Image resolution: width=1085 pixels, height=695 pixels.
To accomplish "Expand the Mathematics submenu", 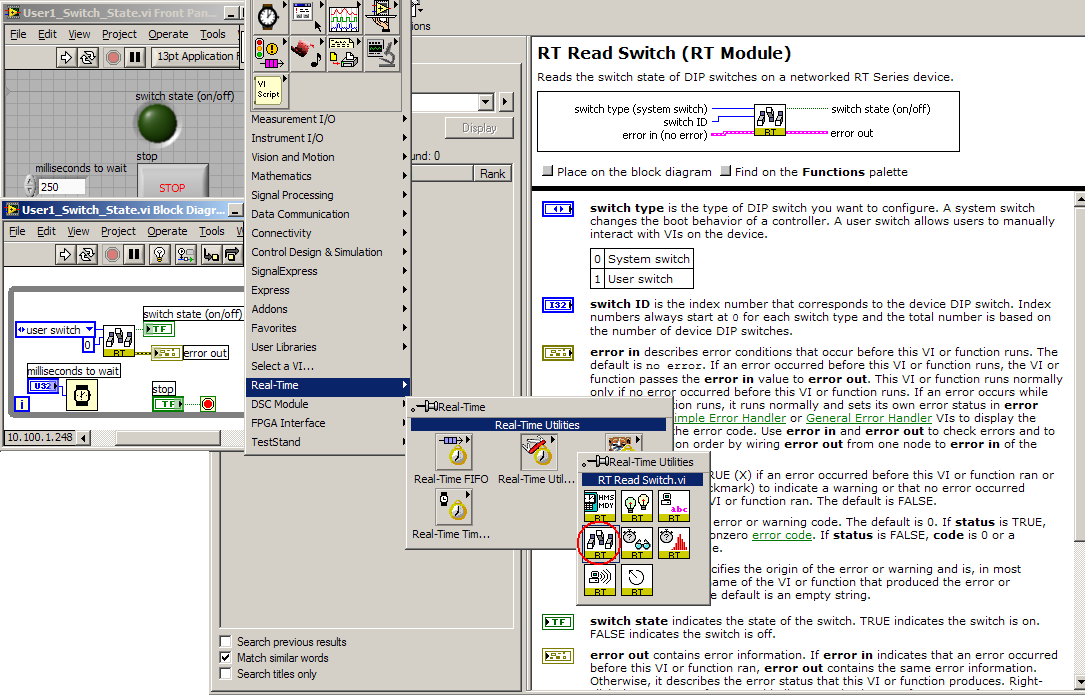I will (x=328, y=176).
